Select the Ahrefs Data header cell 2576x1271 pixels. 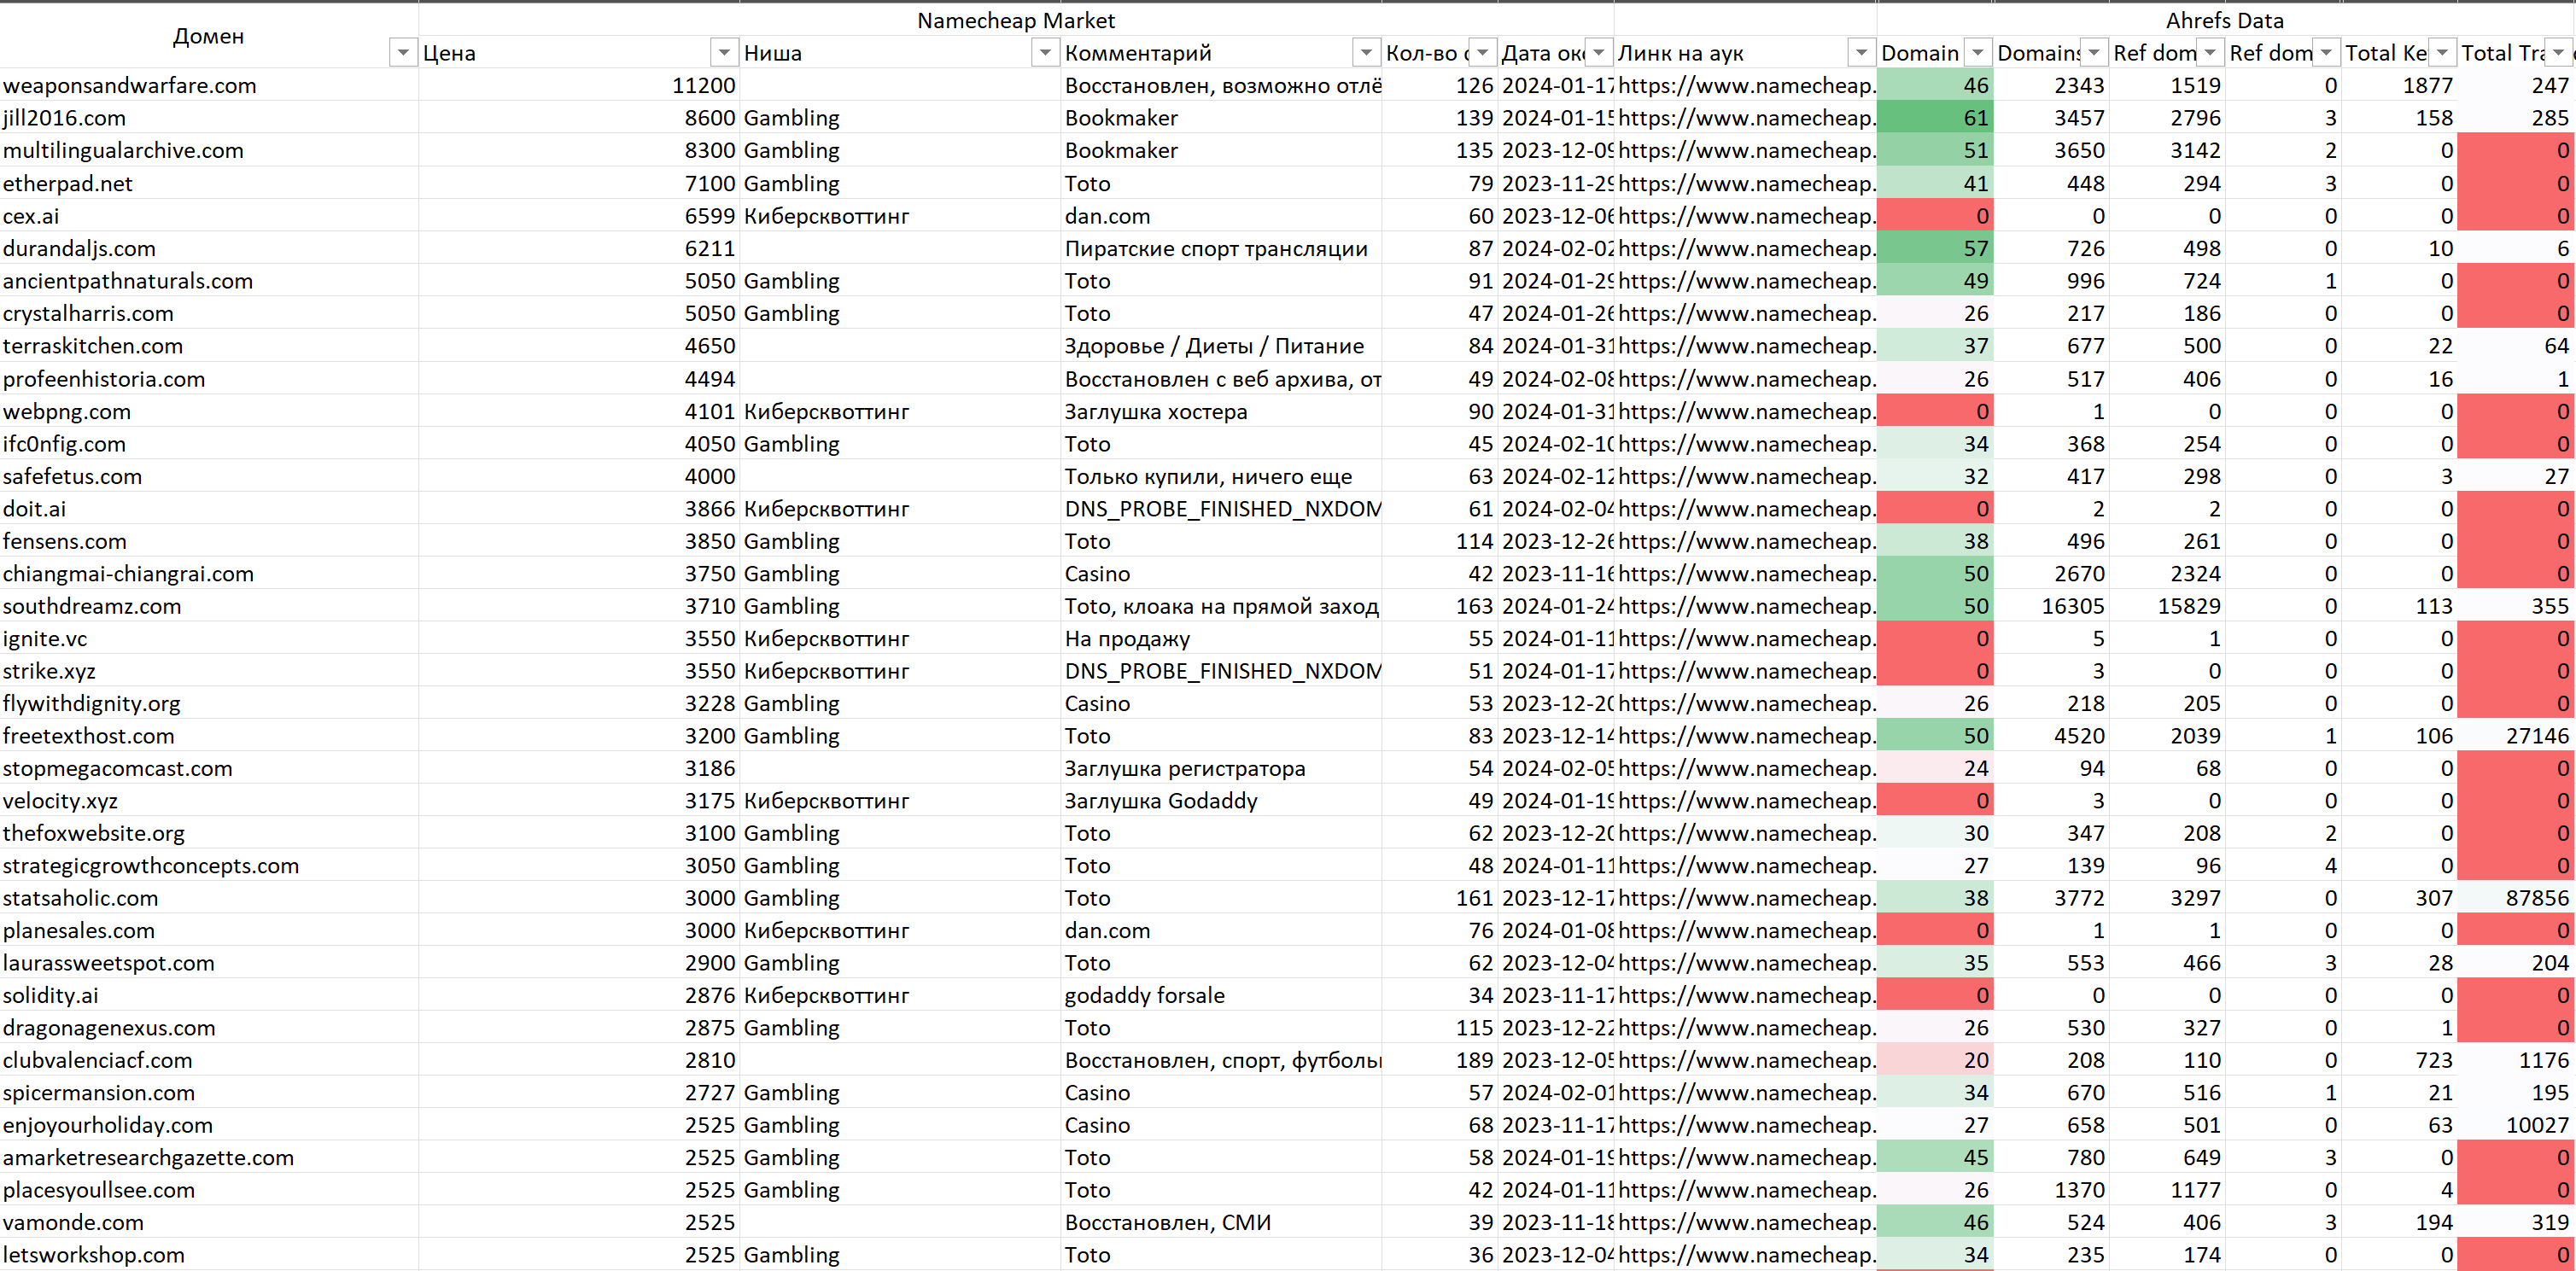pos(2224,20)
